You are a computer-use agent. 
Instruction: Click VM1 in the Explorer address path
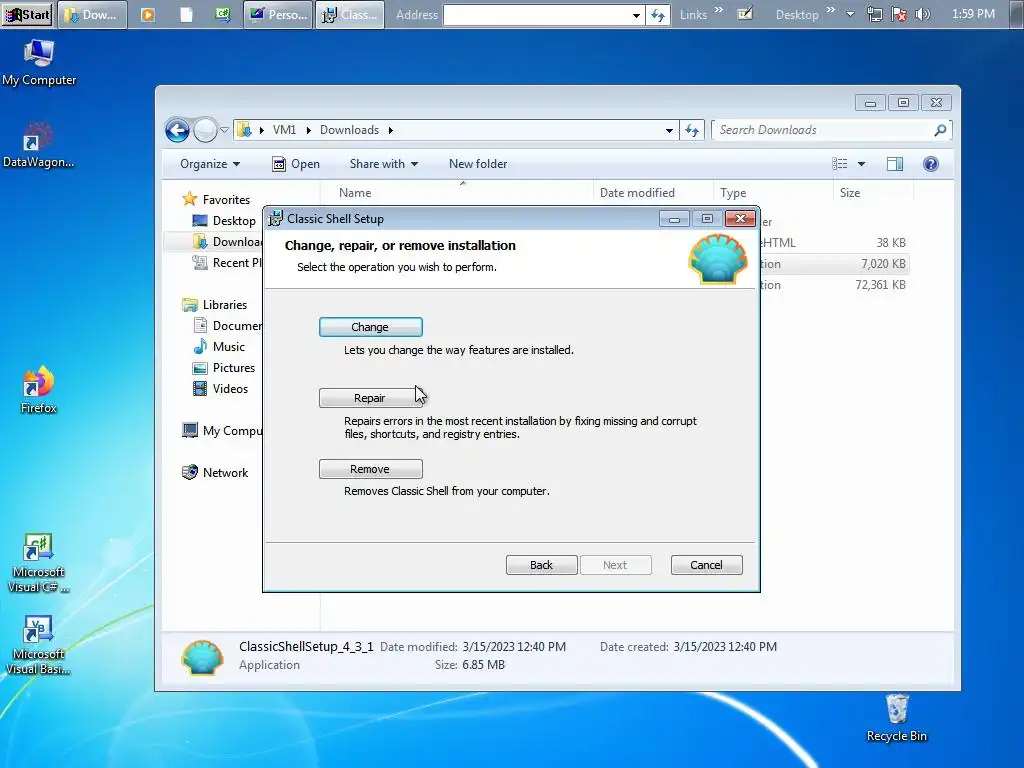point(284,130)
